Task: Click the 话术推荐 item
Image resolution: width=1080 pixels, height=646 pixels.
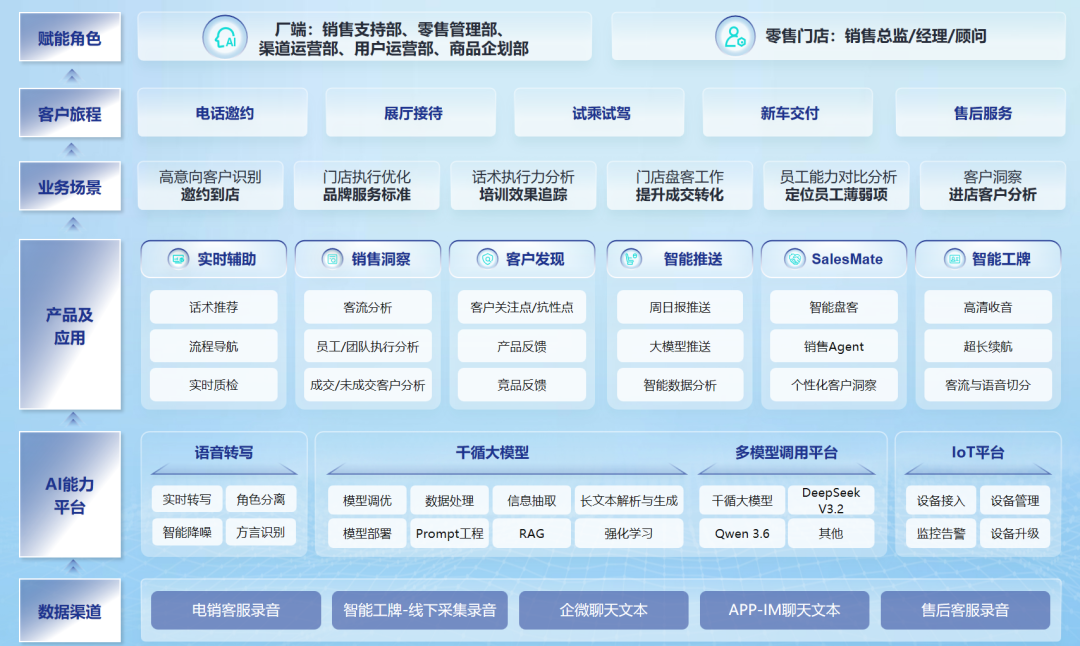Action: point(214,307)
